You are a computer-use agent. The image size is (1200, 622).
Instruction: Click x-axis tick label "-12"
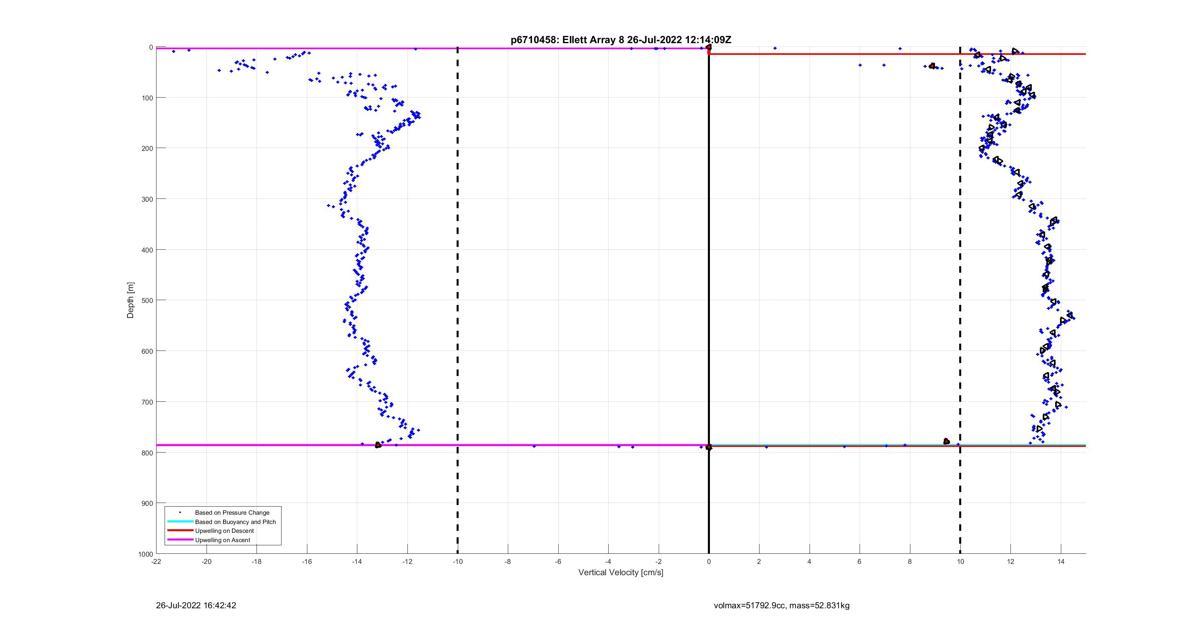point(407,561)
